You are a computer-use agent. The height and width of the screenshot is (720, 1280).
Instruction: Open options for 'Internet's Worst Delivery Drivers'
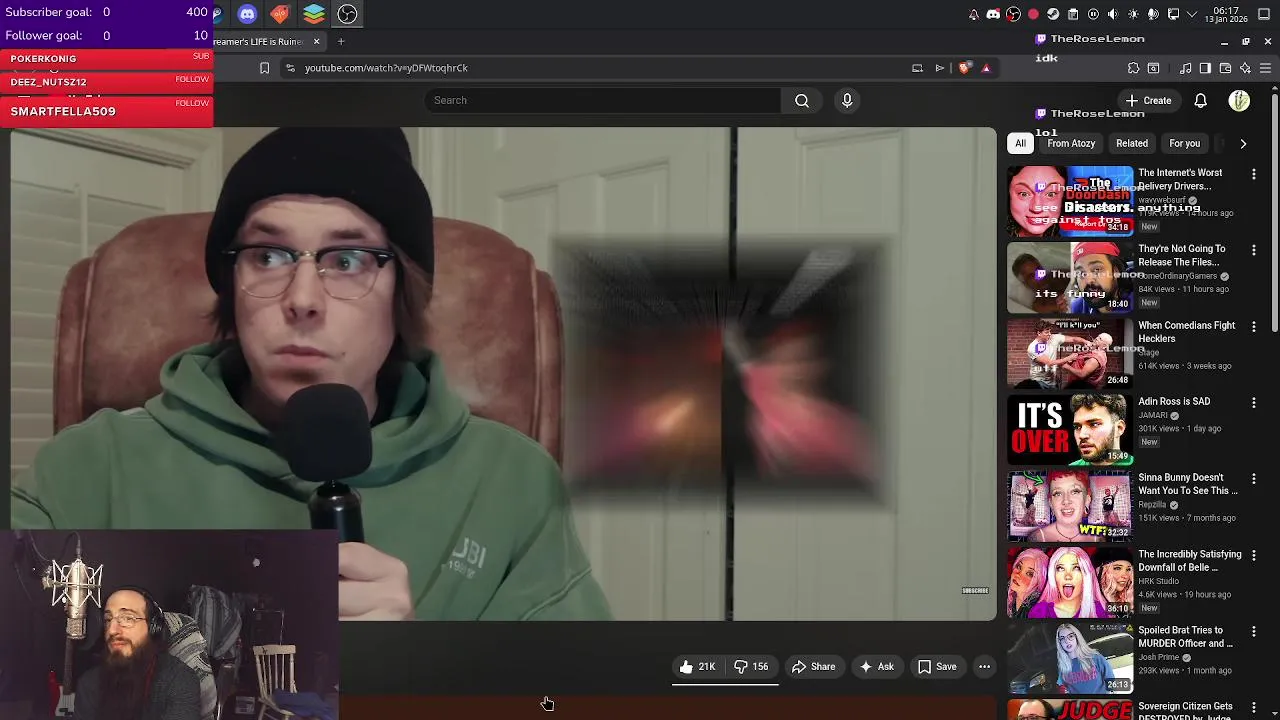tap(1253, 174)
